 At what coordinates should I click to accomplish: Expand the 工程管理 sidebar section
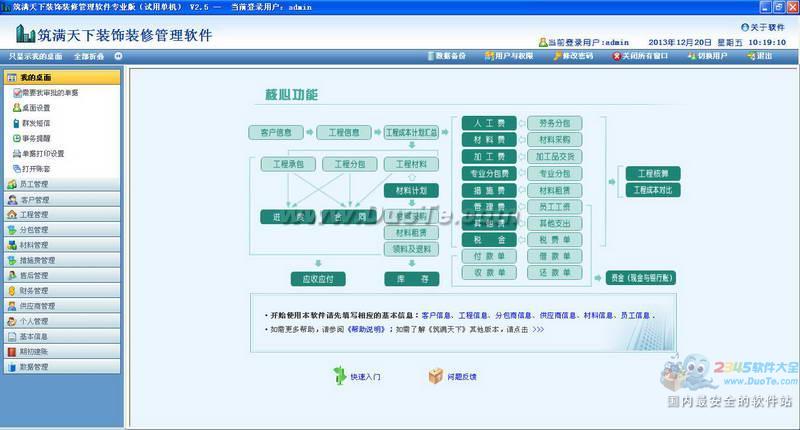(62, 215)
